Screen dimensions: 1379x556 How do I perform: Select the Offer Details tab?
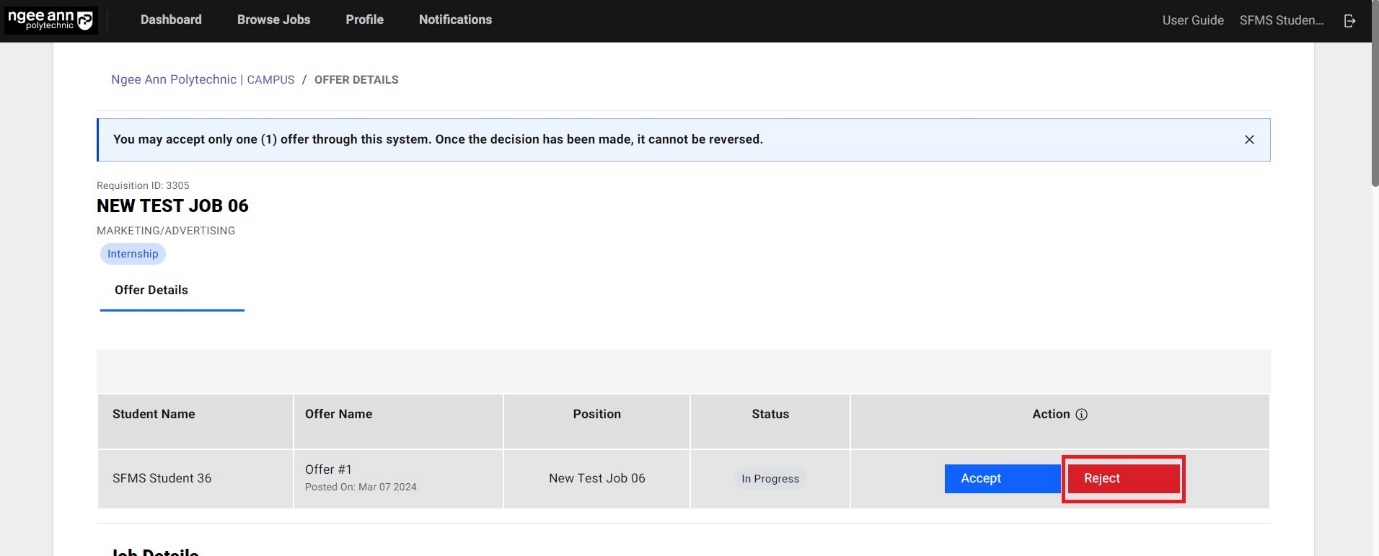tap(151, 290)
